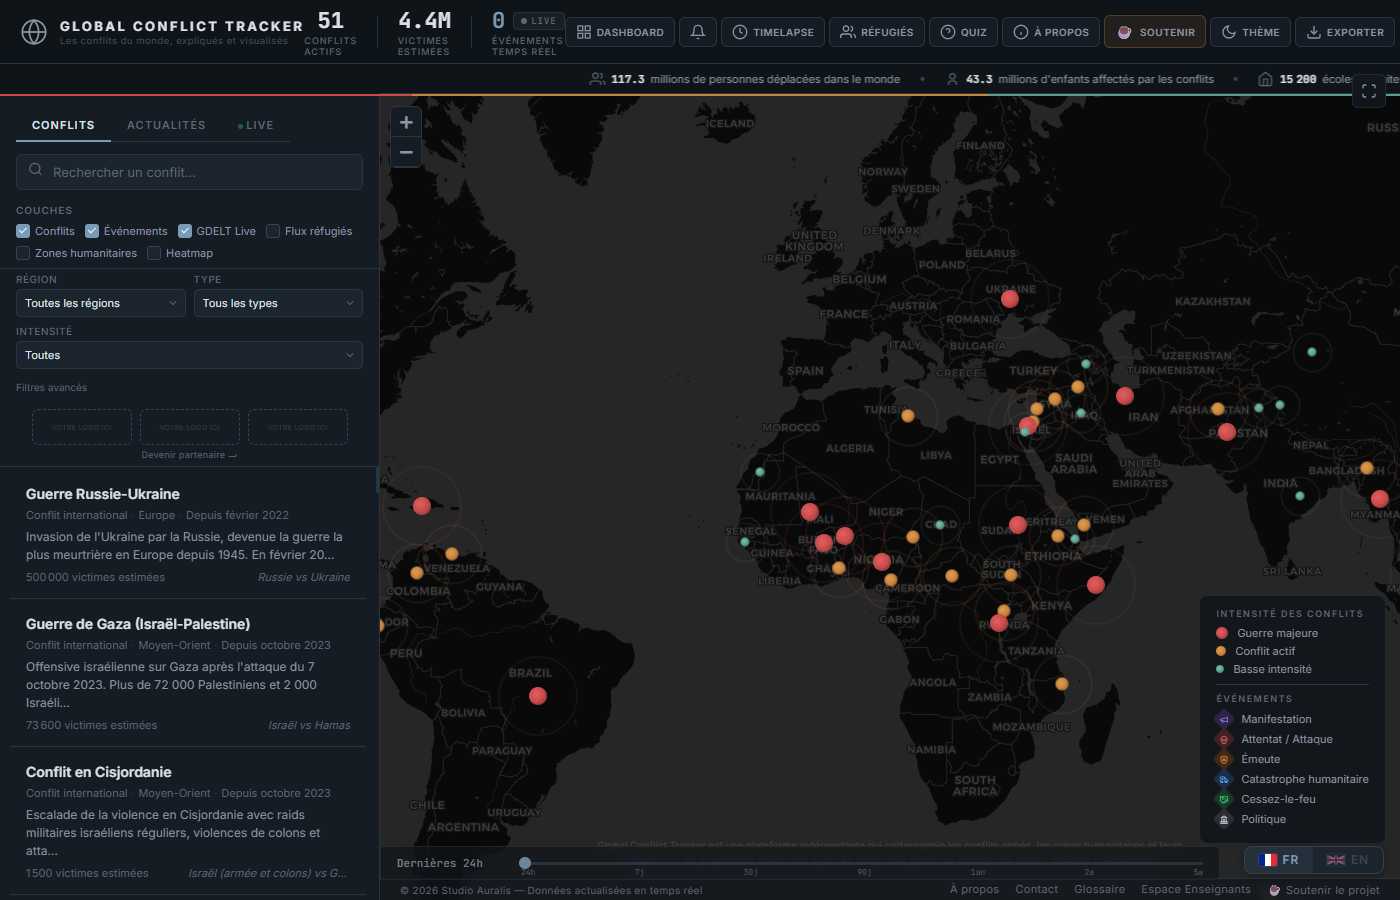Viewport: 1400px width, 900px height.
Task: Click the conflict search input field
Action: 189,172
